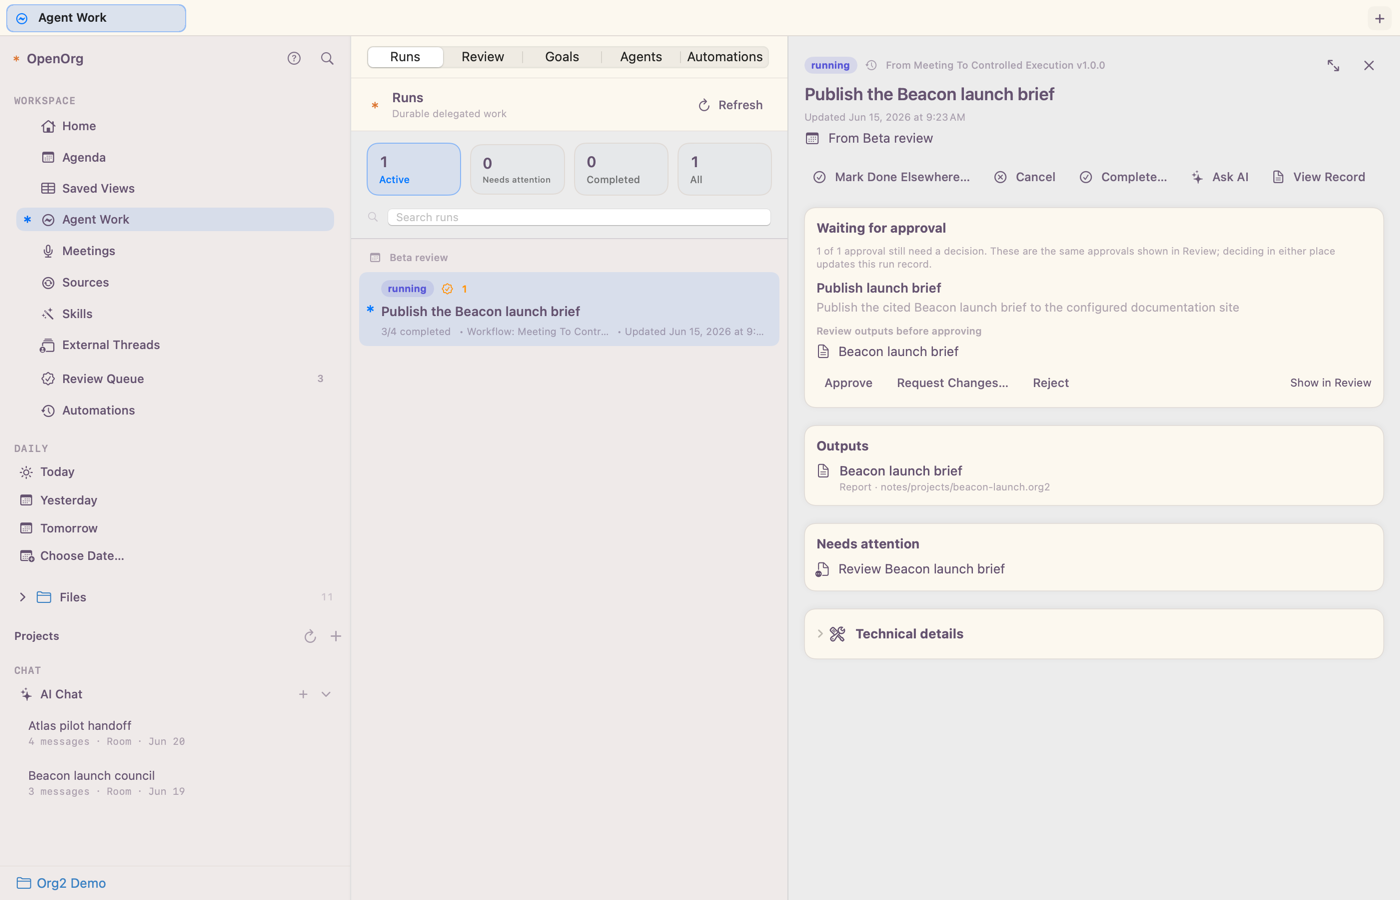Open Sources in the sidebar
This screenshot has height=900, width=1400.
point(175,282)
